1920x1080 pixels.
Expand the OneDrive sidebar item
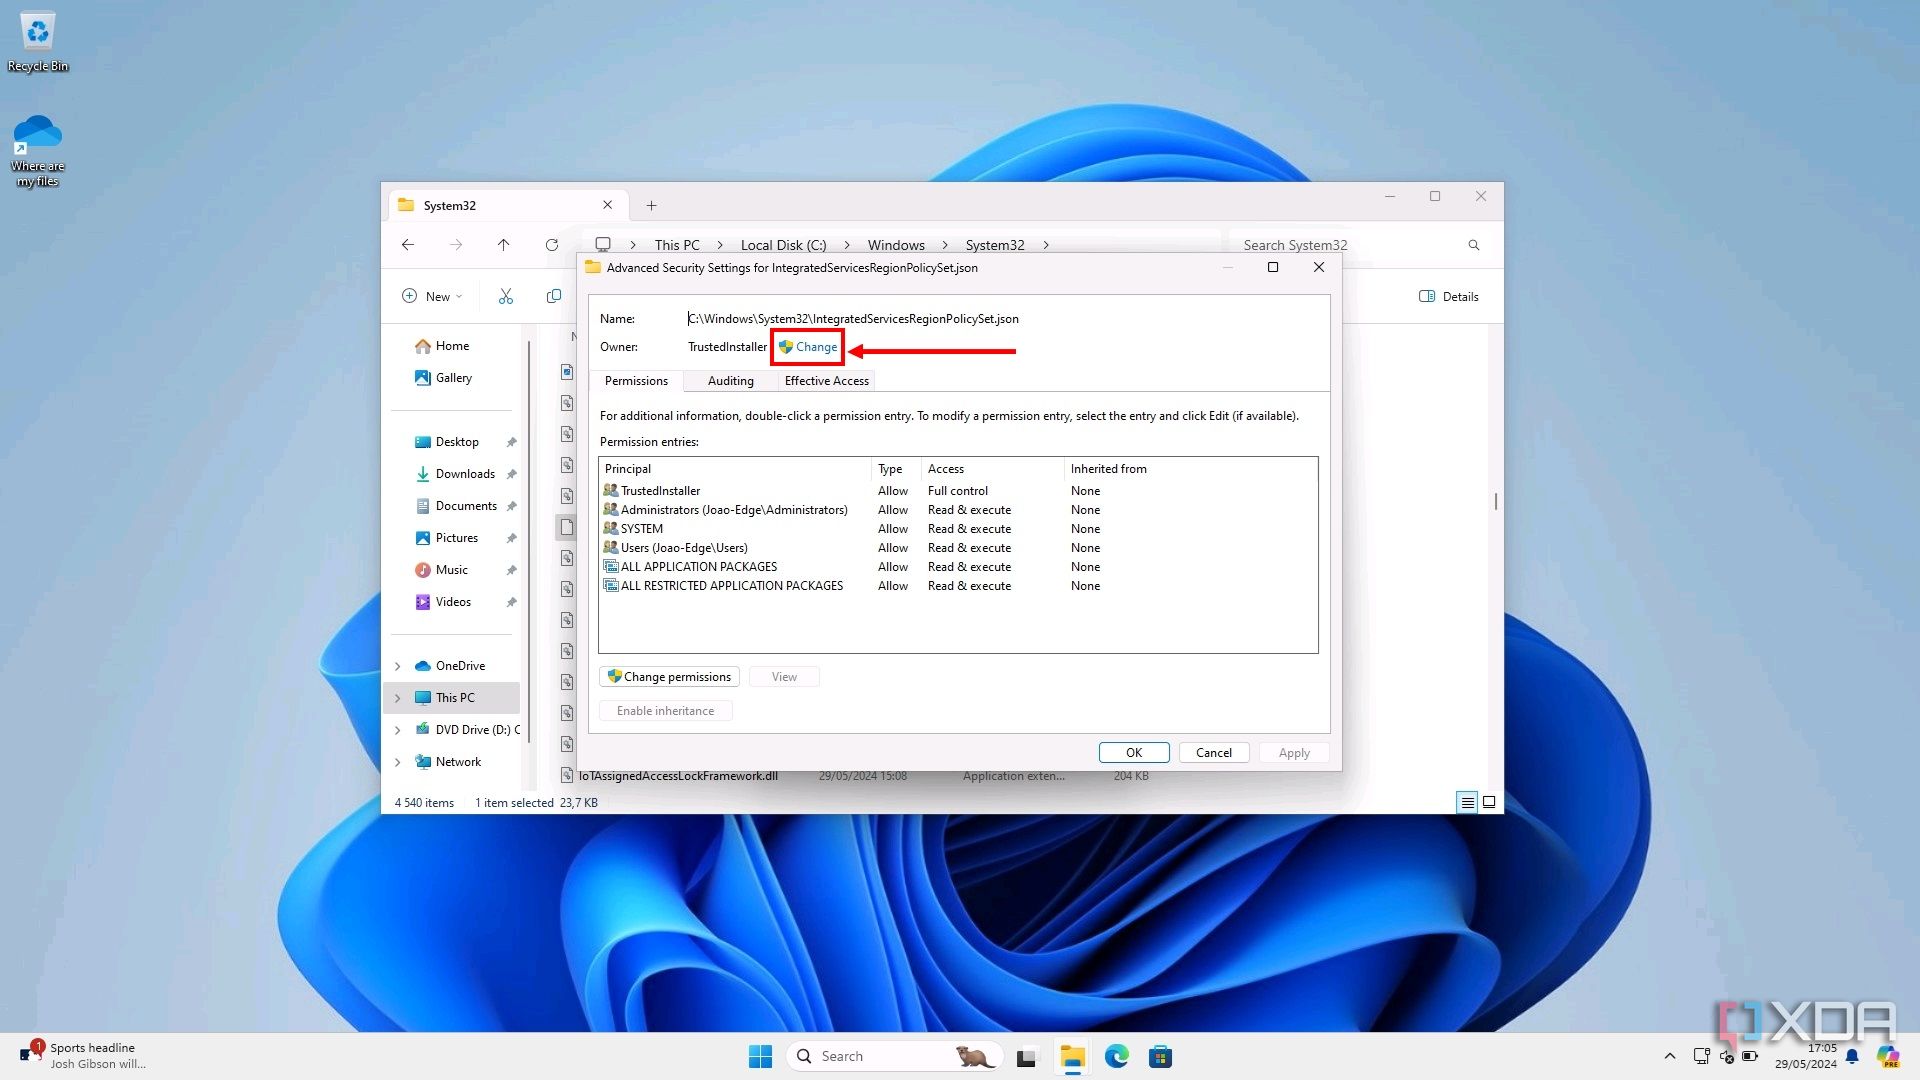(x=397, y=666)
